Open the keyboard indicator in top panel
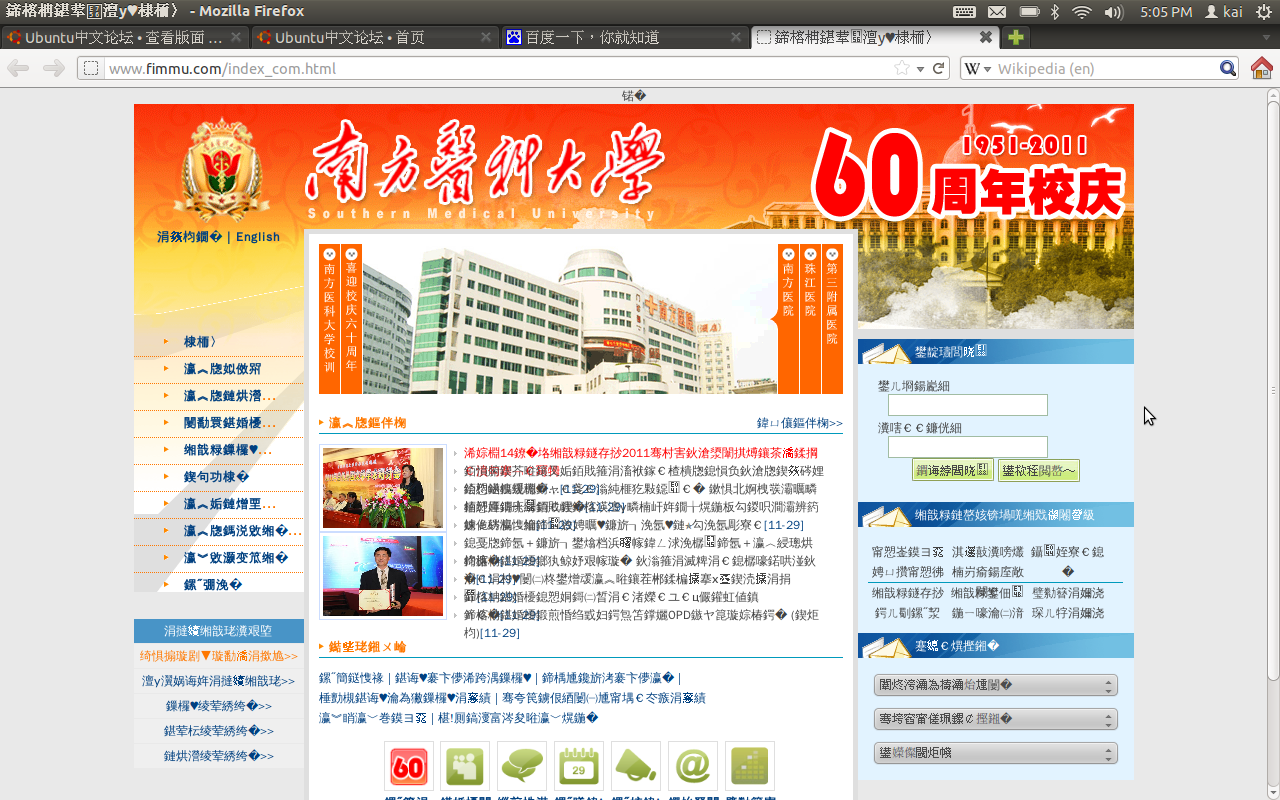This screenshot has width=1280, height=800. (965, 12)
